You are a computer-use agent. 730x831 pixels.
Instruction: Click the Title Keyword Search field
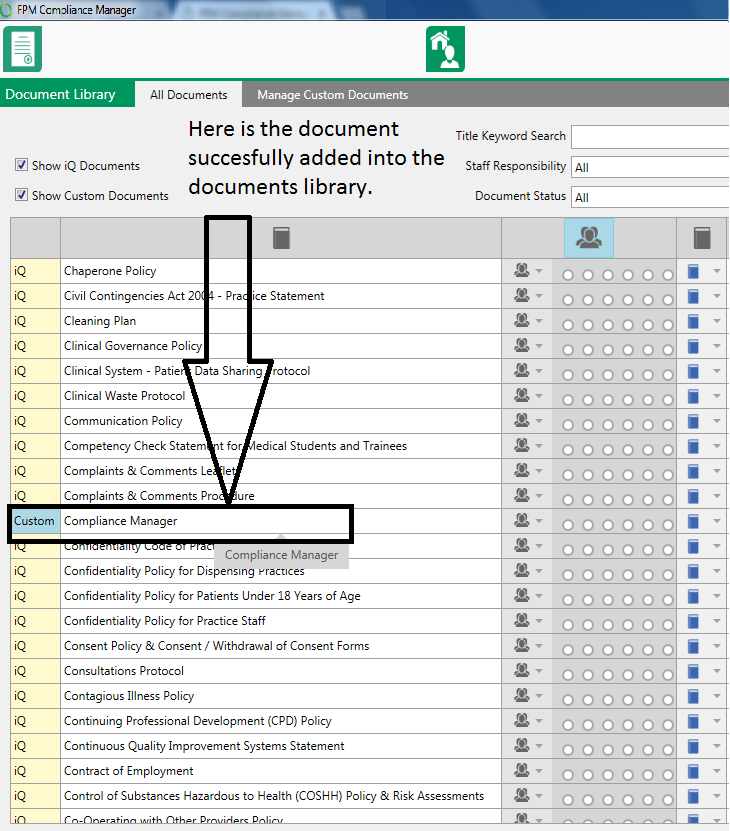coord(650,137)
